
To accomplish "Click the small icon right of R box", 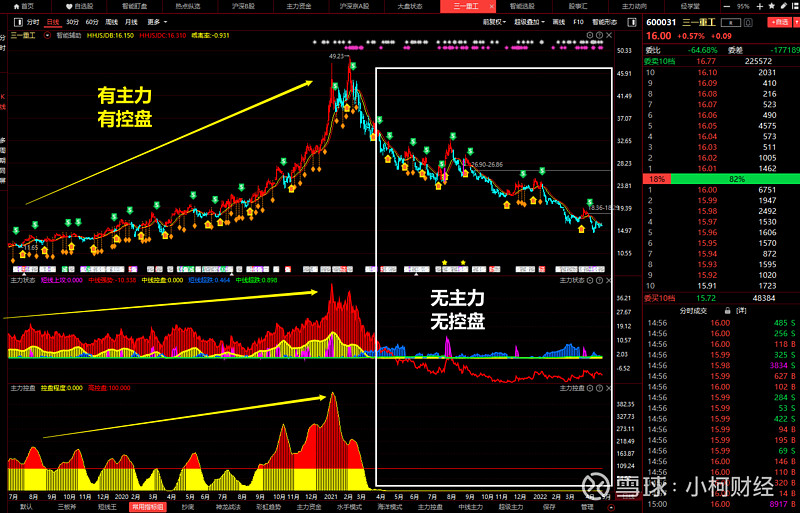I will [x=748, y=22].
